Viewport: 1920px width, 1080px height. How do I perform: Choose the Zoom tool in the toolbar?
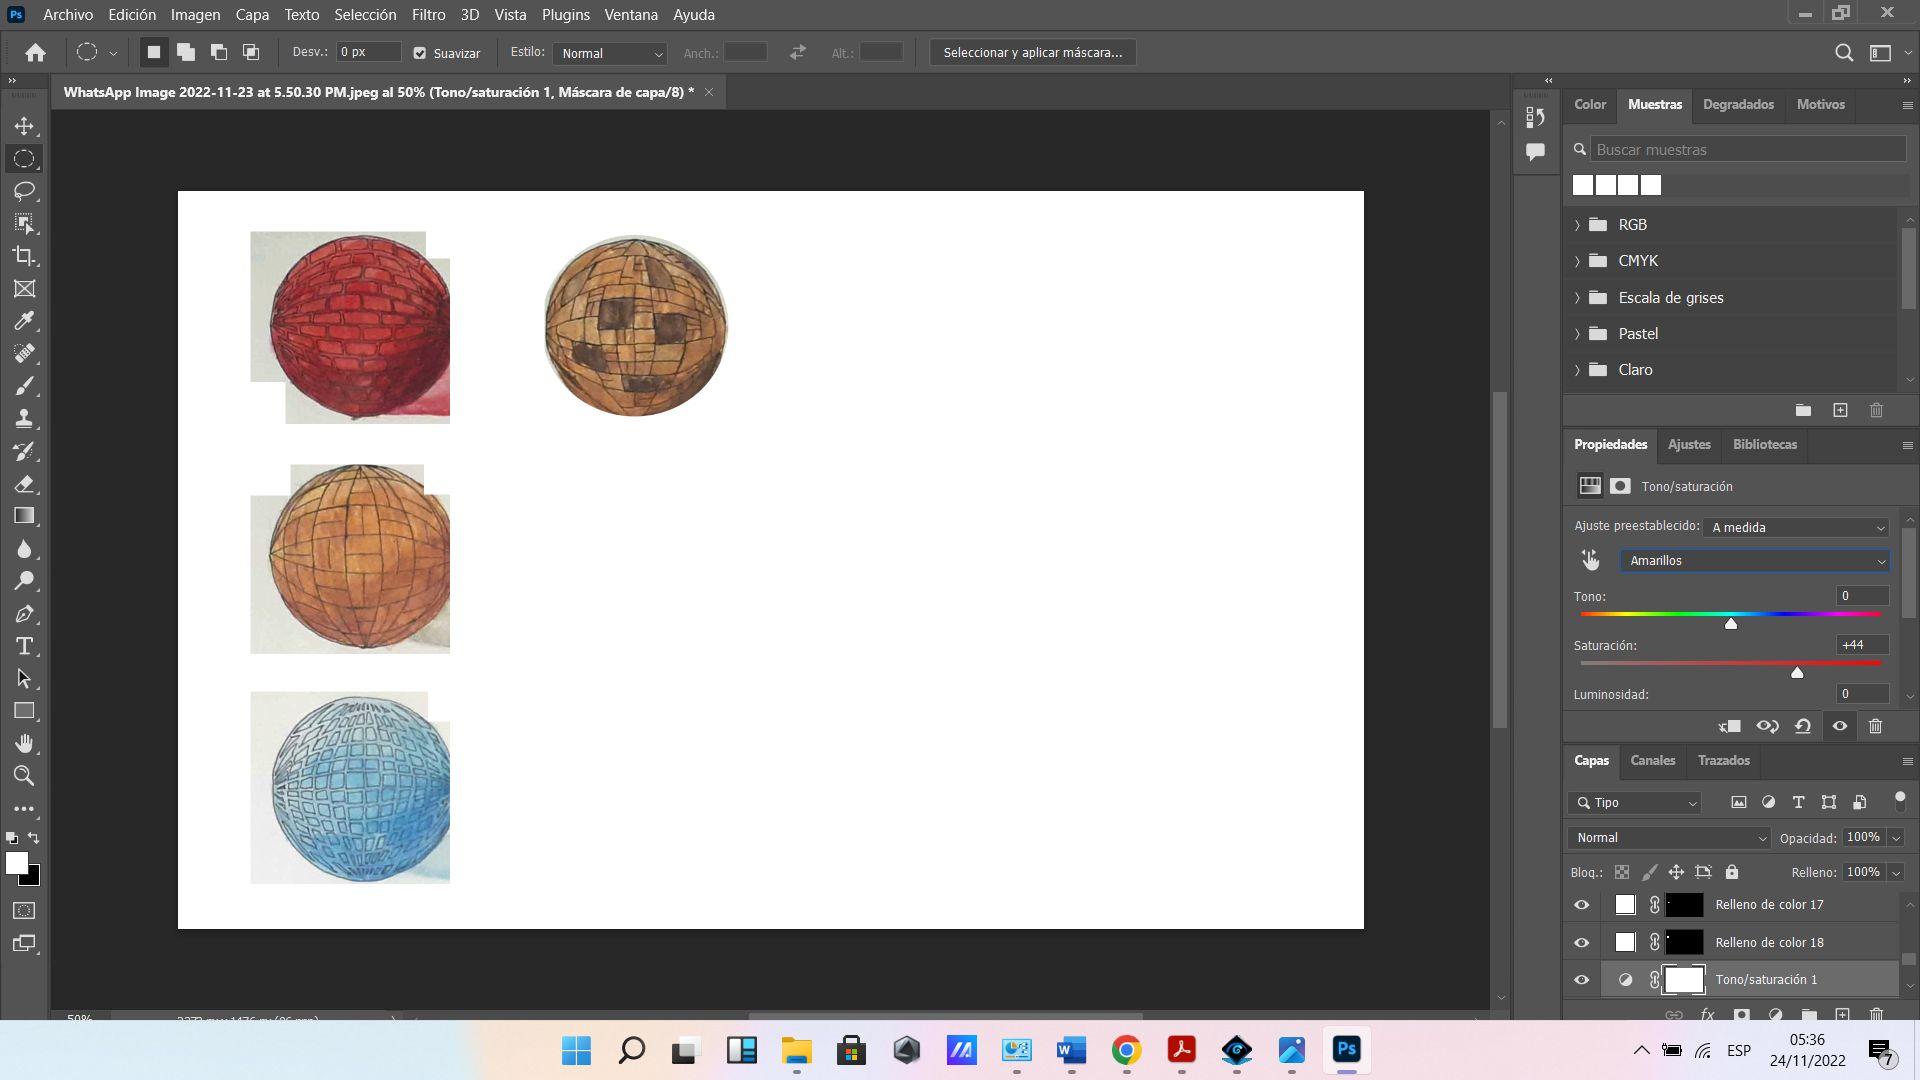24,776
